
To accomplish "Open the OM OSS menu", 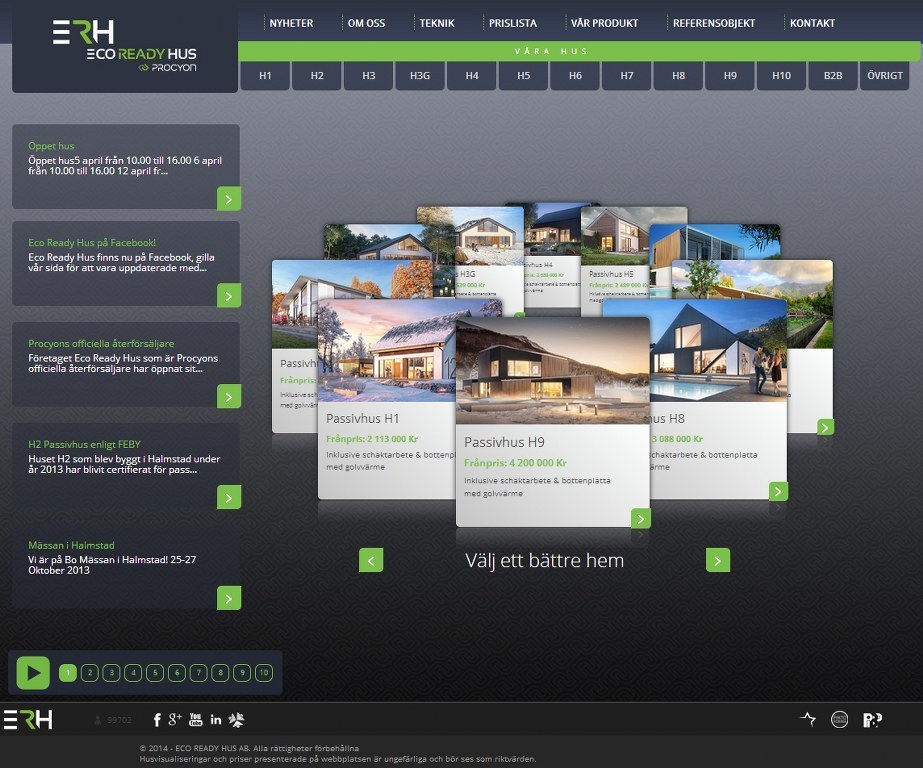I will [x=366, y=23].
